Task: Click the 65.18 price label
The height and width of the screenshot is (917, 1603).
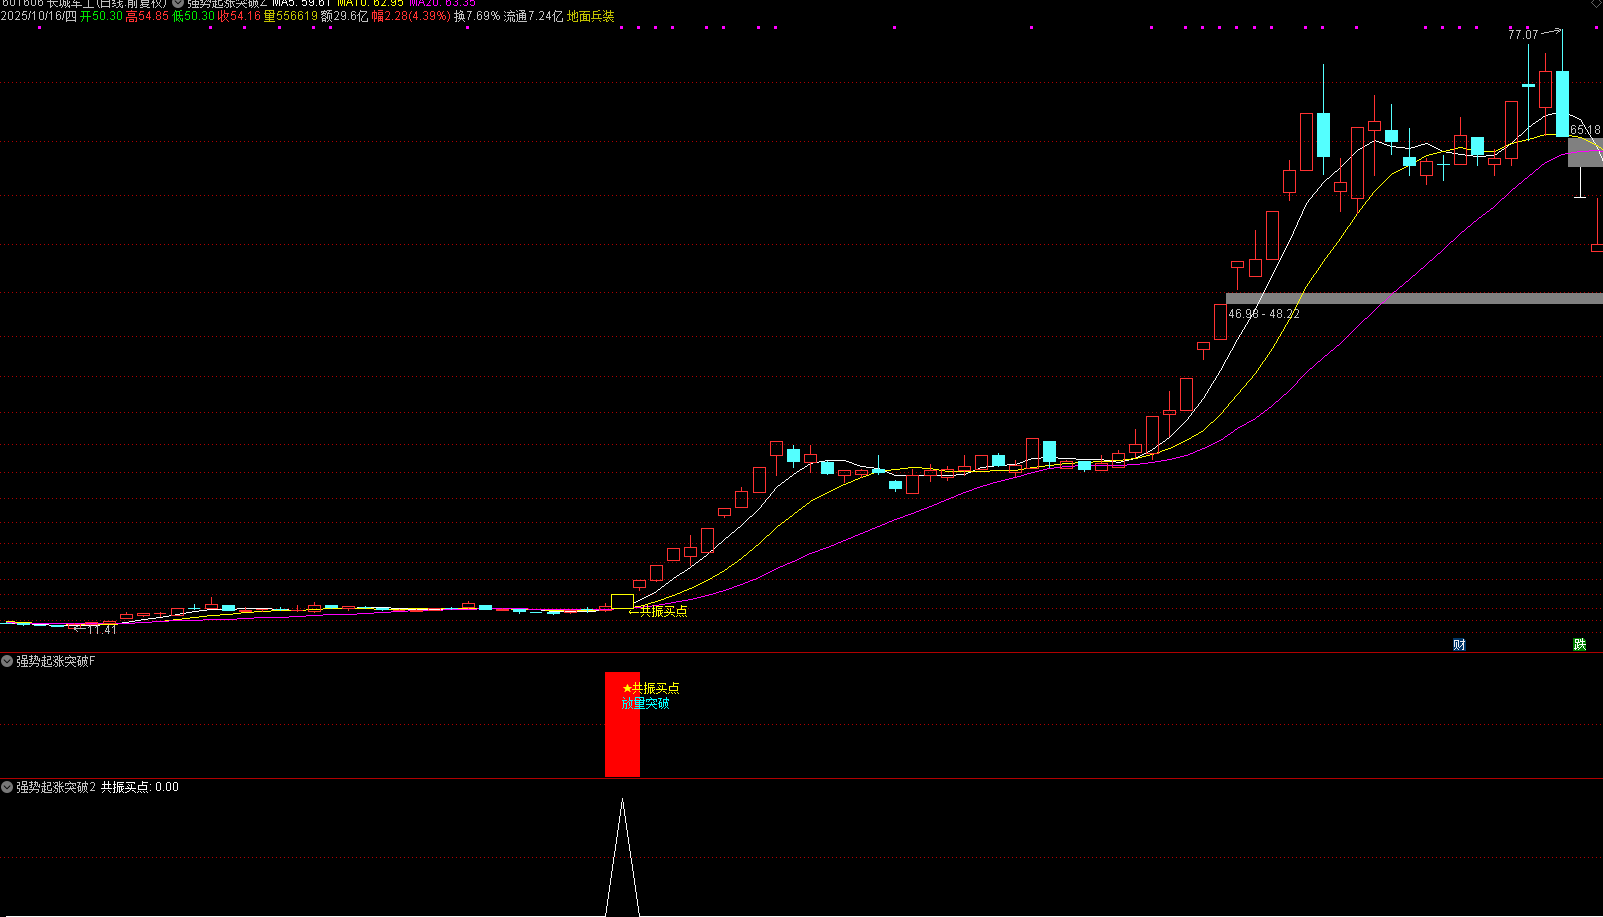Action: click(x=1585, y=130)
